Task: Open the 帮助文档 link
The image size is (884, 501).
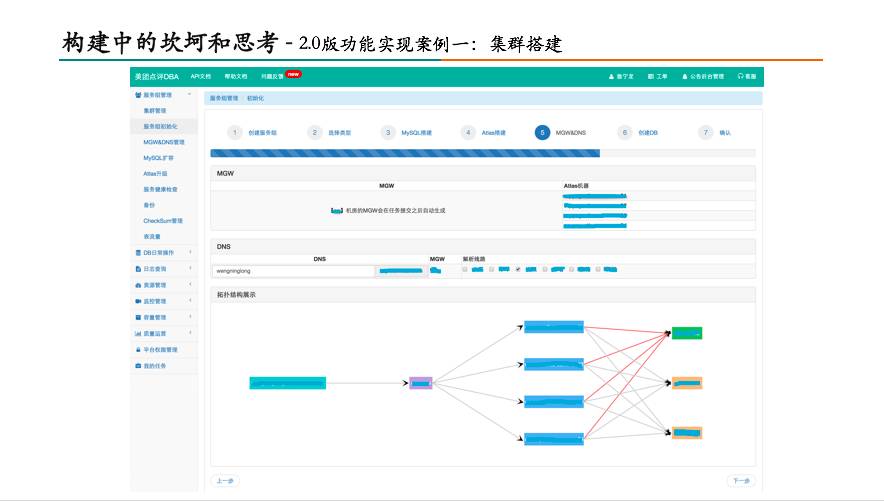Action: pyautogui.click(x=236, y=76)
